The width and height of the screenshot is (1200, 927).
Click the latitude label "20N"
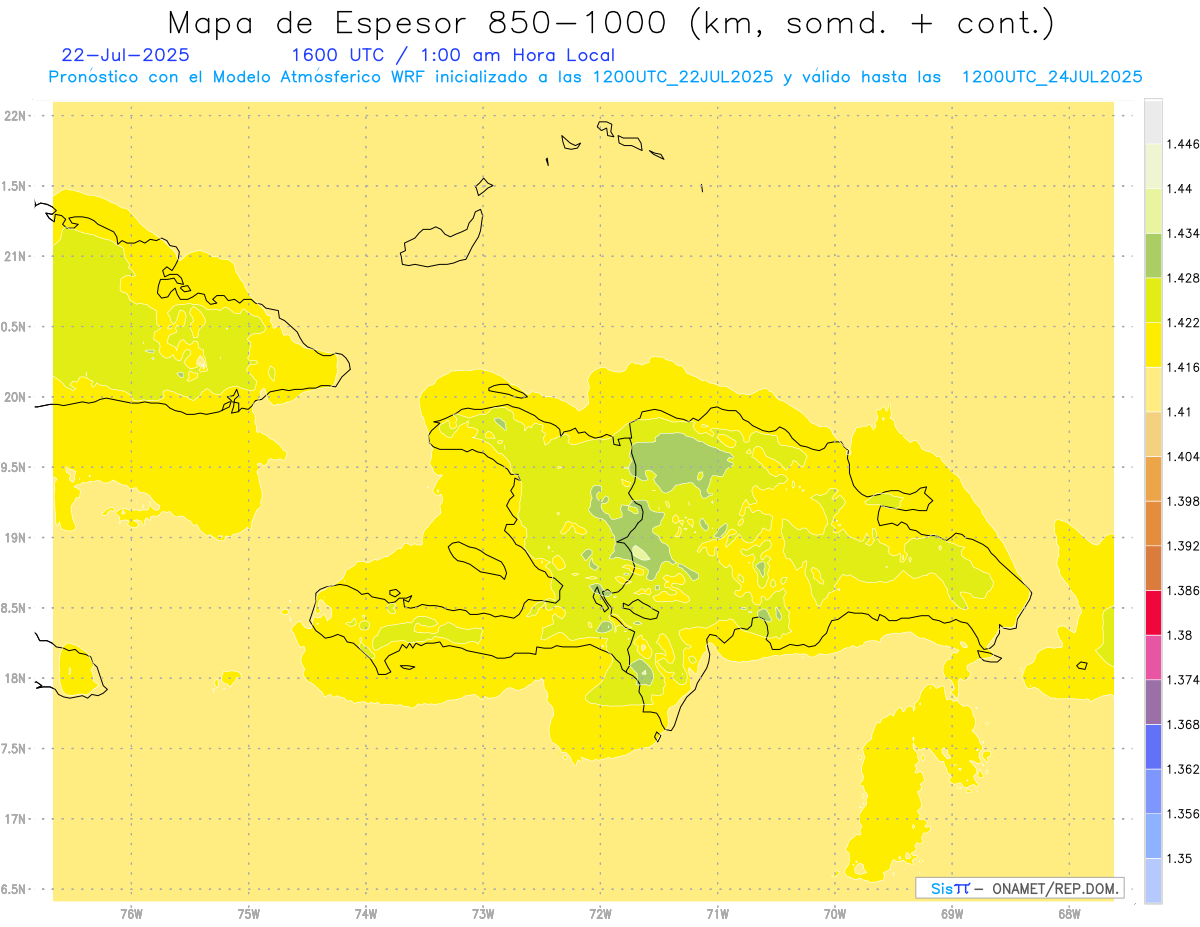pos(15,397)
